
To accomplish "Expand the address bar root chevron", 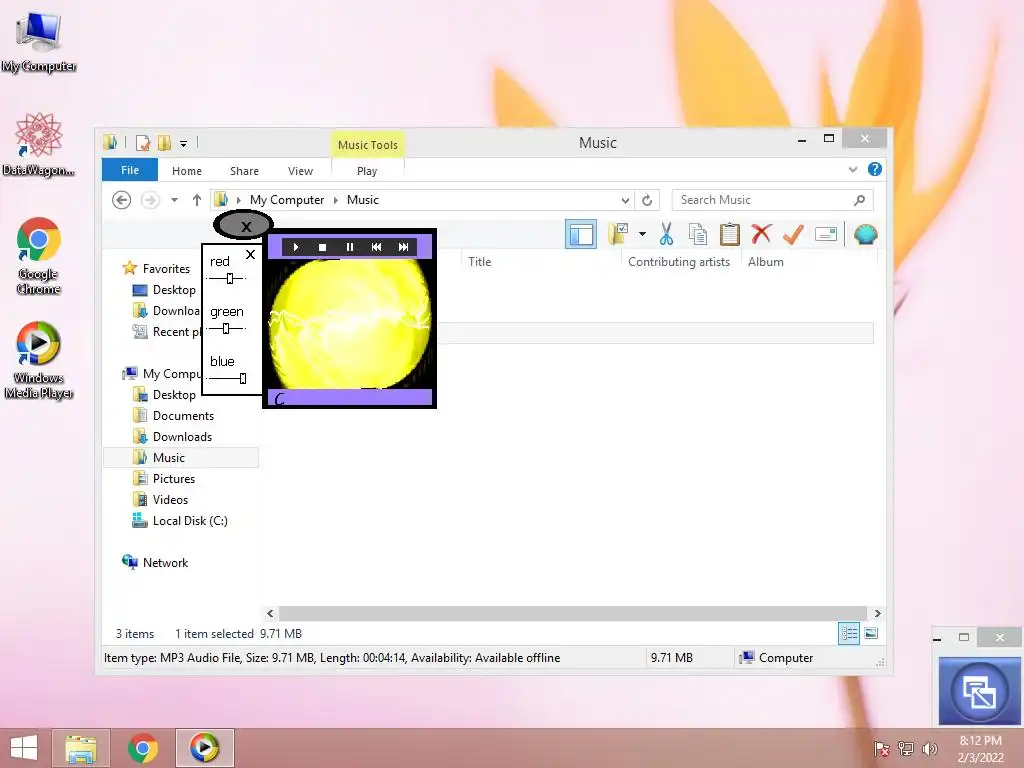I will [238, 200].
